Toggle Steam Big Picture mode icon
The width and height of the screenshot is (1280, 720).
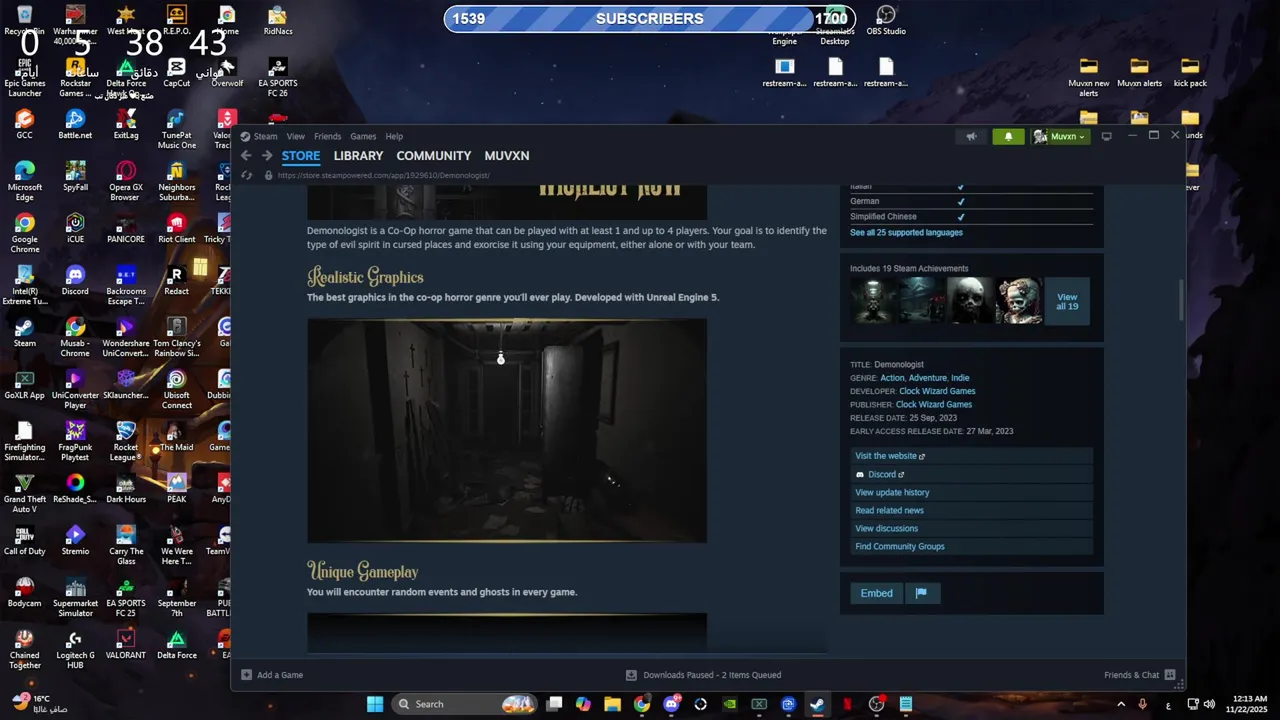[x=1106, y=136]
